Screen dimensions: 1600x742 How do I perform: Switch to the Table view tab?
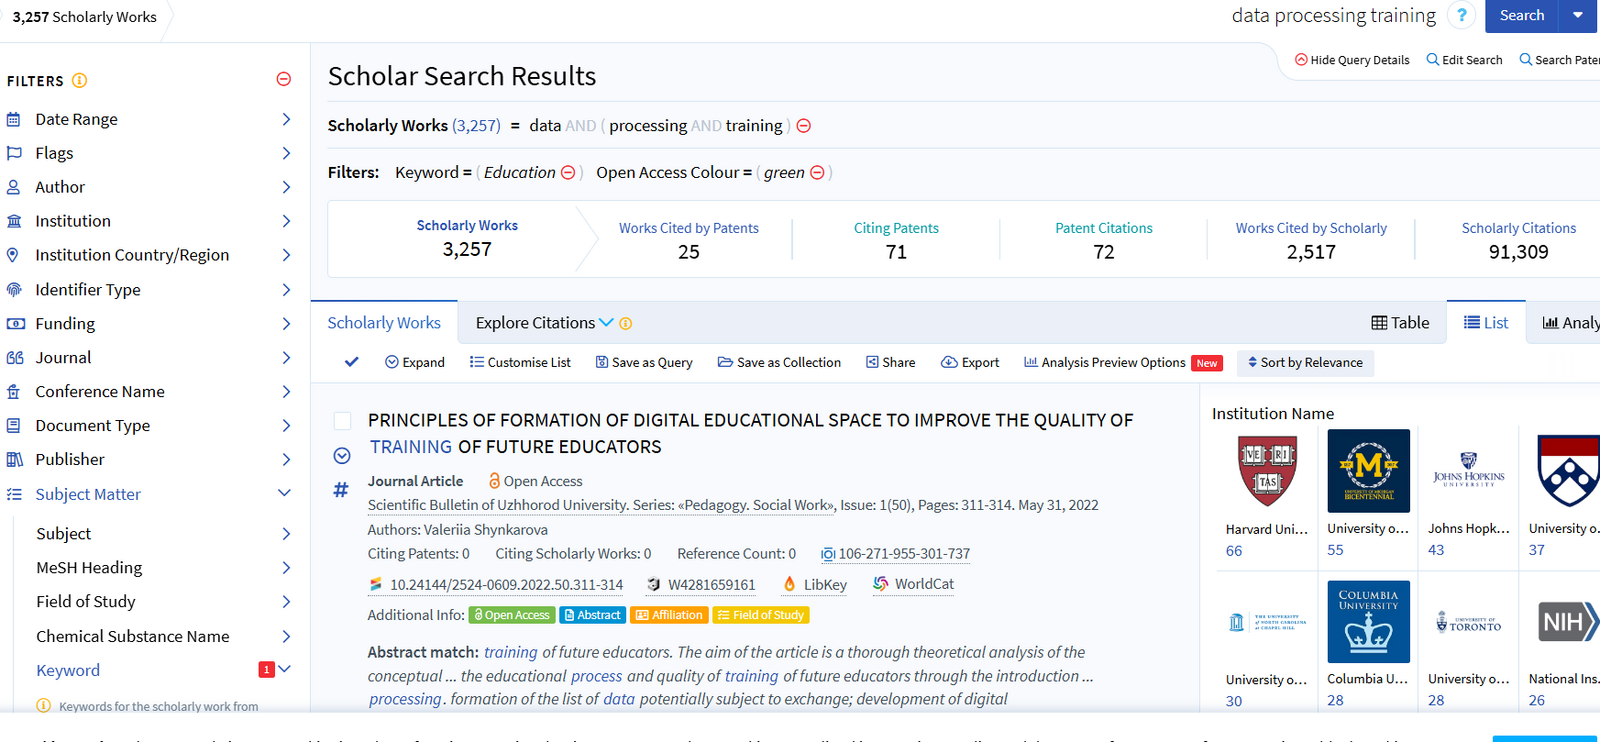pos(1400,323)
